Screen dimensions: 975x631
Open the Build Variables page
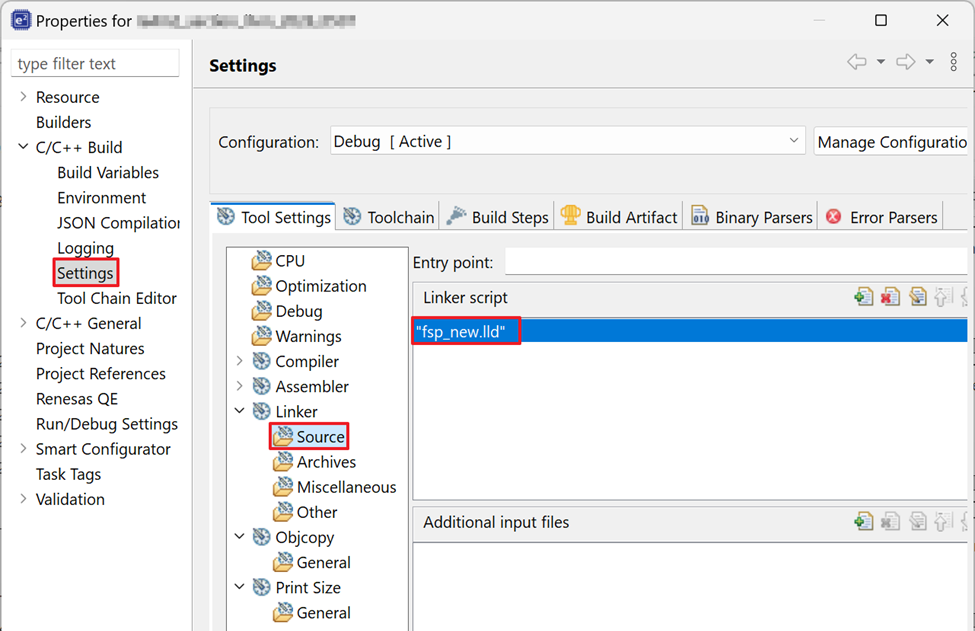point(108,172)
